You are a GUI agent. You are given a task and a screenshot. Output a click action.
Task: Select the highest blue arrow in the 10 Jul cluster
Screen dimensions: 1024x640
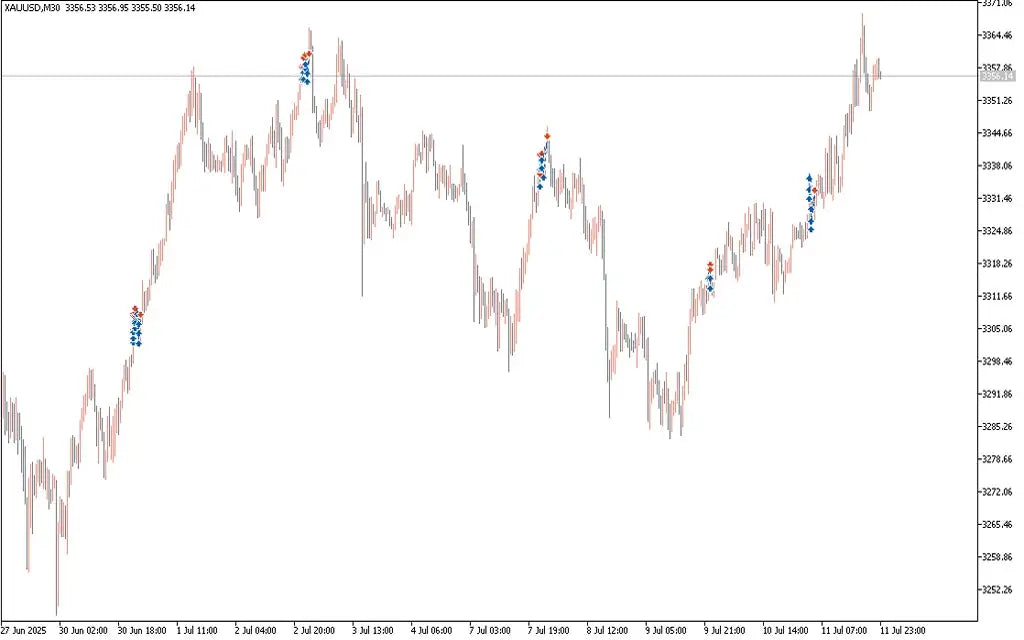click(809, 177)
